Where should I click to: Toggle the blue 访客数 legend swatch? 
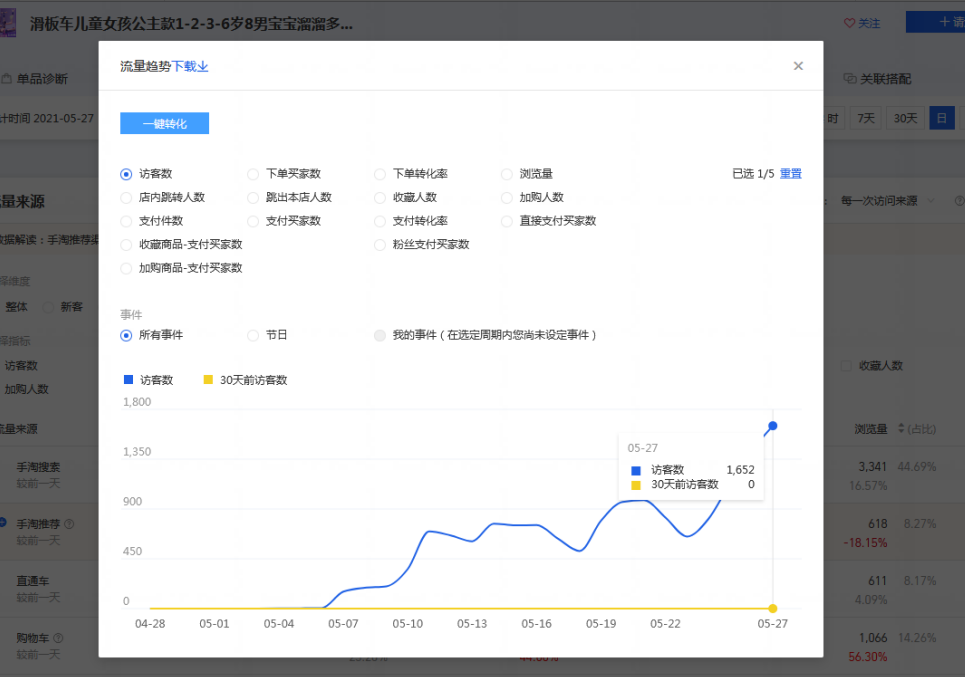click(x=129, y=380)
